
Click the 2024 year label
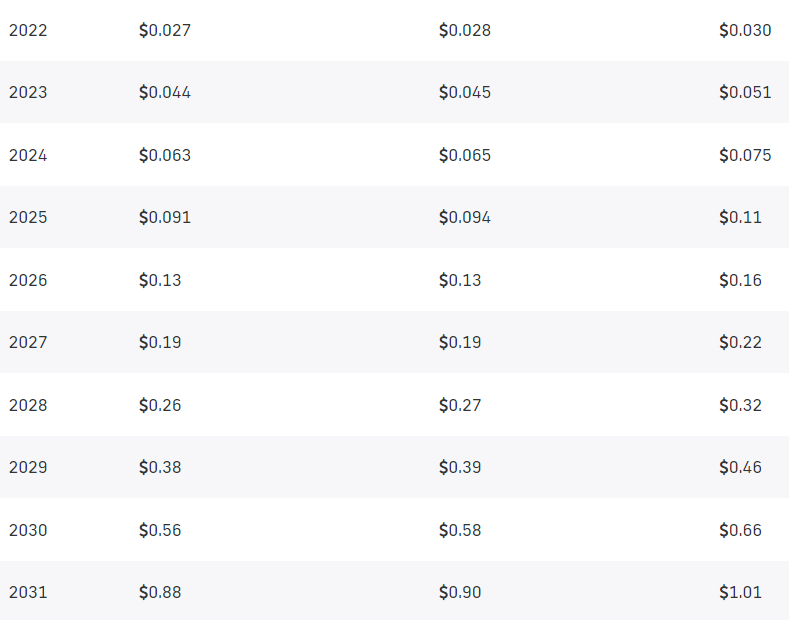(28, 155)
